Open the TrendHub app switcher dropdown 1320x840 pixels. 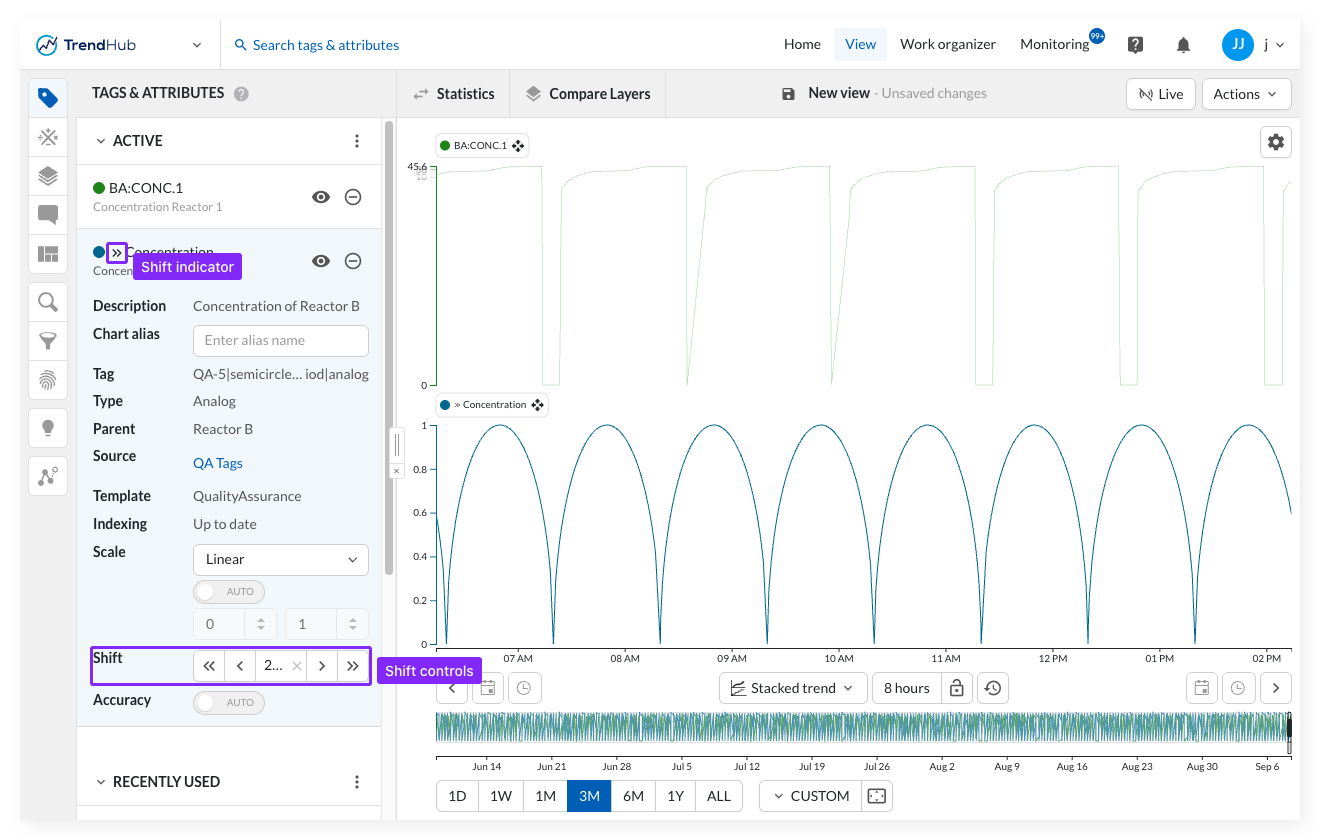pyautogui.click(x=197, y=45)
